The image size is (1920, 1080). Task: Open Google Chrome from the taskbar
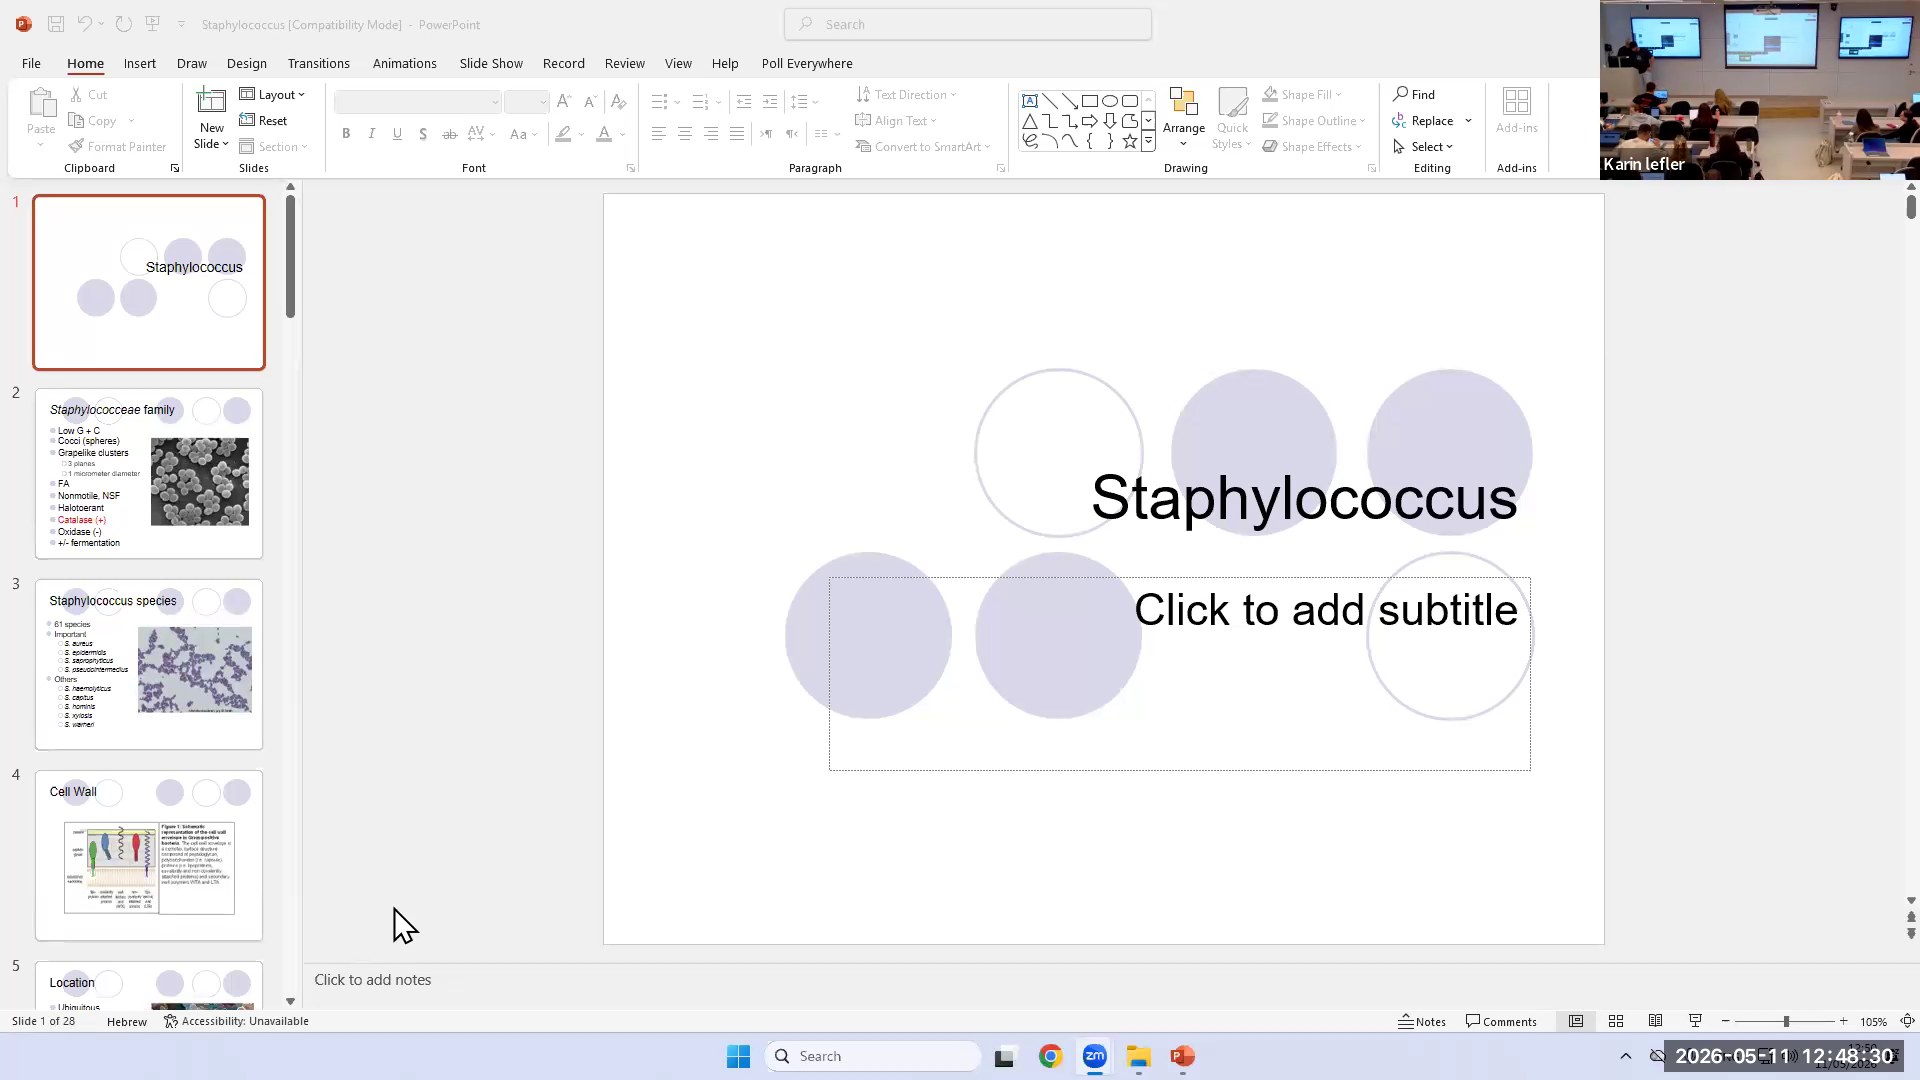pos(1050,1056)
